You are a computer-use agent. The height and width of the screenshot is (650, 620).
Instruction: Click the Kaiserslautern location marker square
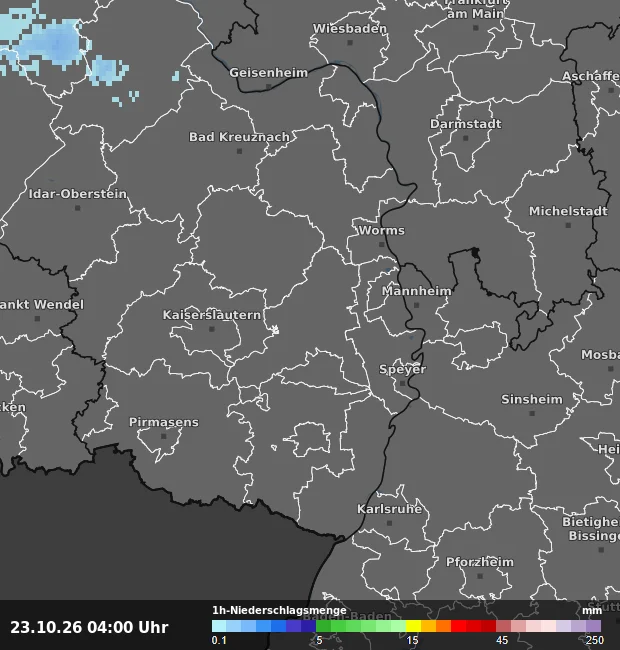(x=212, y=329)
